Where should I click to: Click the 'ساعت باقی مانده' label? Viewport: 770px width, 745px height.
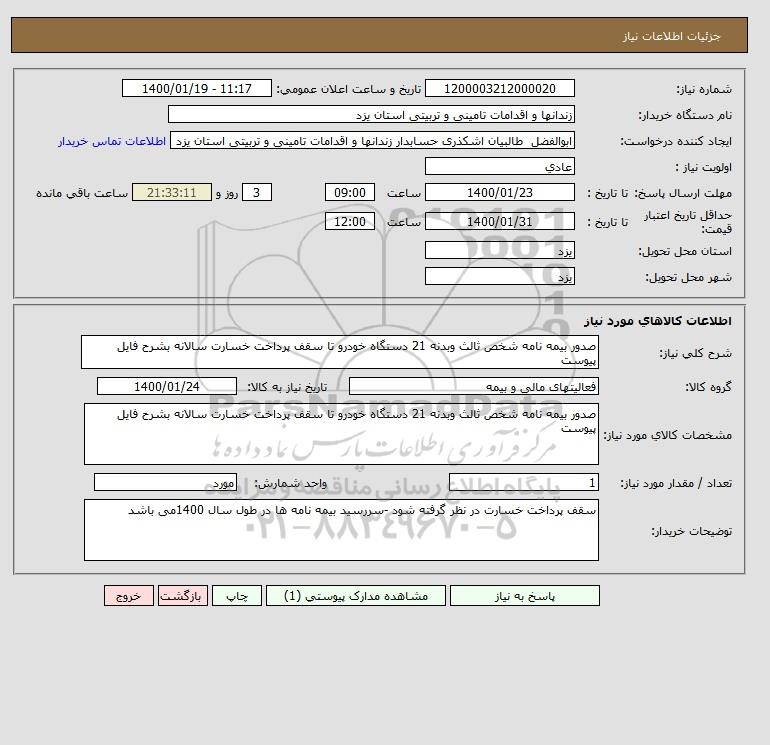82,193
